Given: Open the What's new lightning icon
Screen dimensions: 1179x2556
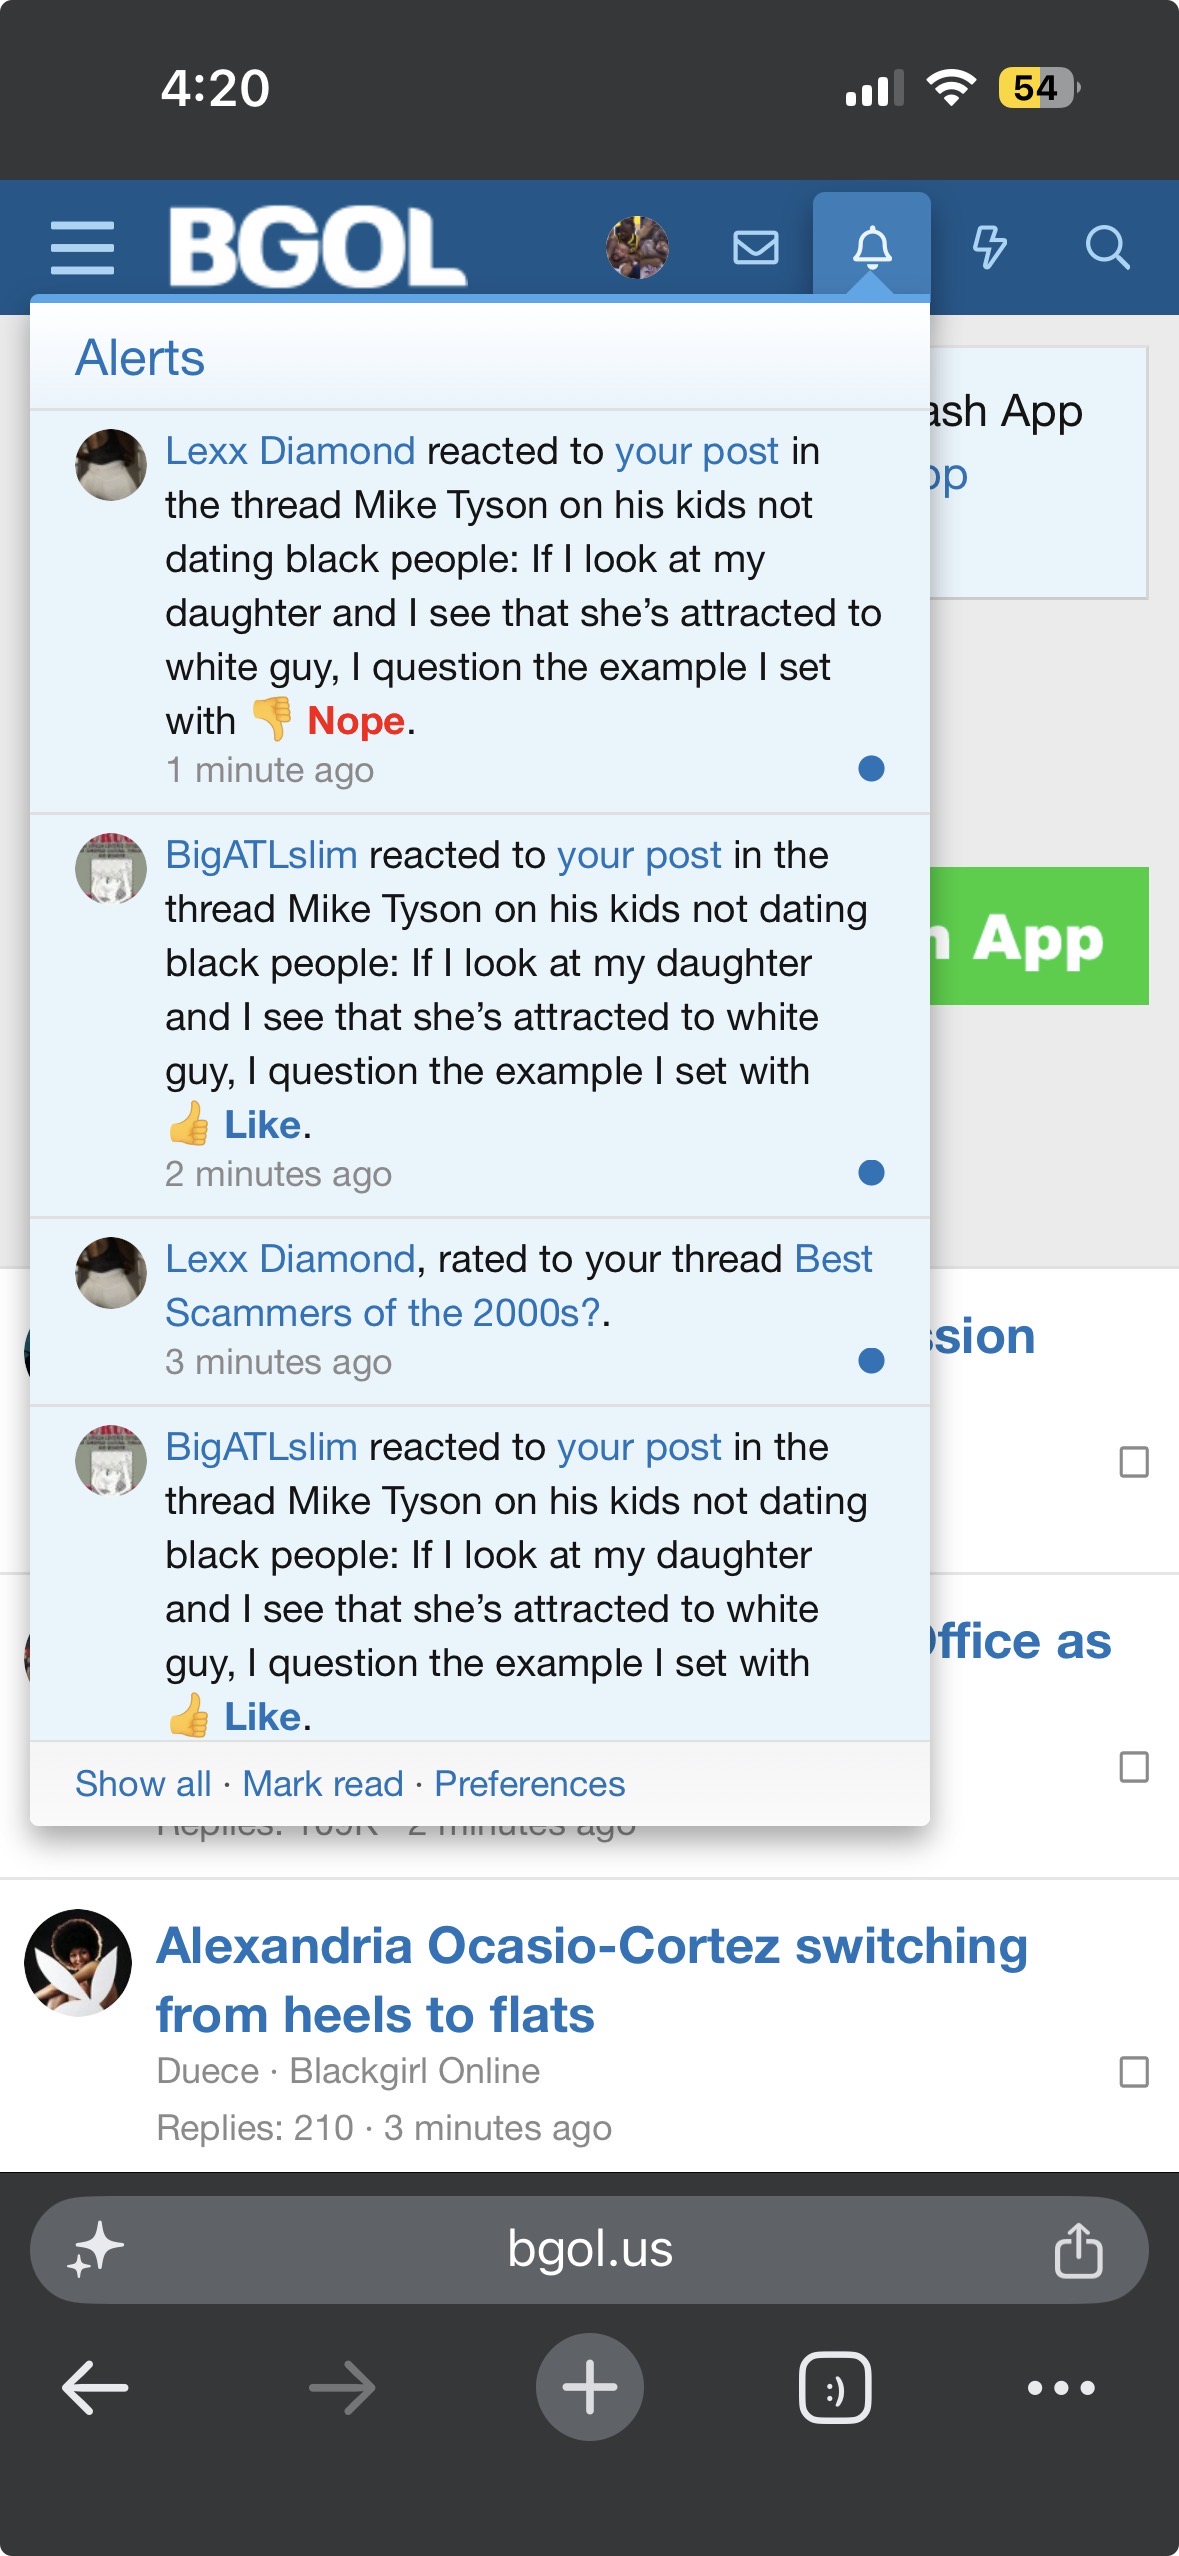Looking at the screenshot, I should pos(989,247).
